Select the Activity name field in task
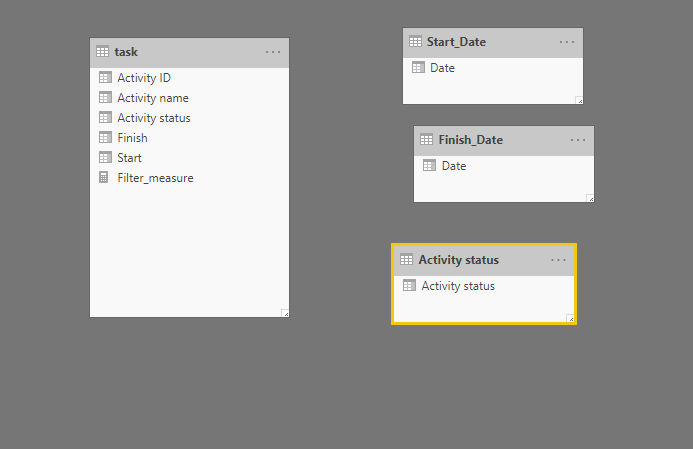The width and height of the screenshot is (693, 449). [x=152, y=98]
